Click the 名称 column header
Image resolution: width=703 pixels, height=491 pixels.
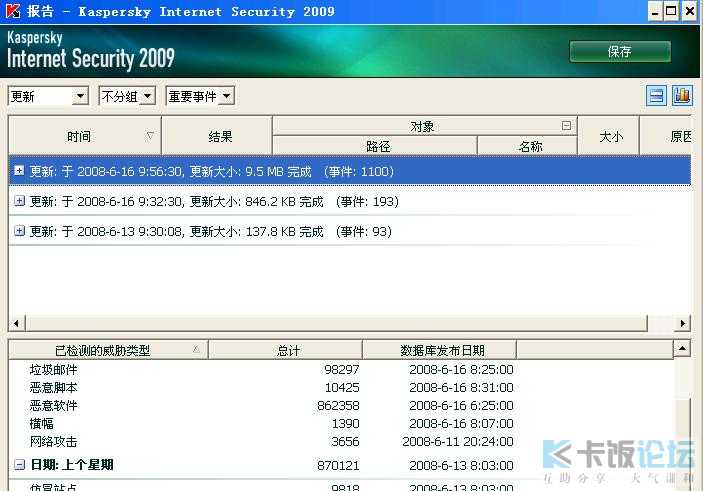tap(527, 146)
